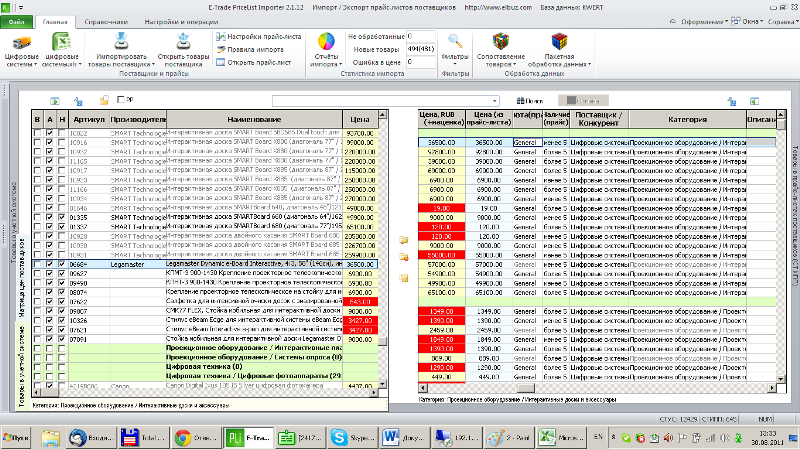The width and height of the screenshot is (800, 450).
Task: Click left table vertical scrollbar down arrow
Action: pyautogui.click(x=382, y=384)
